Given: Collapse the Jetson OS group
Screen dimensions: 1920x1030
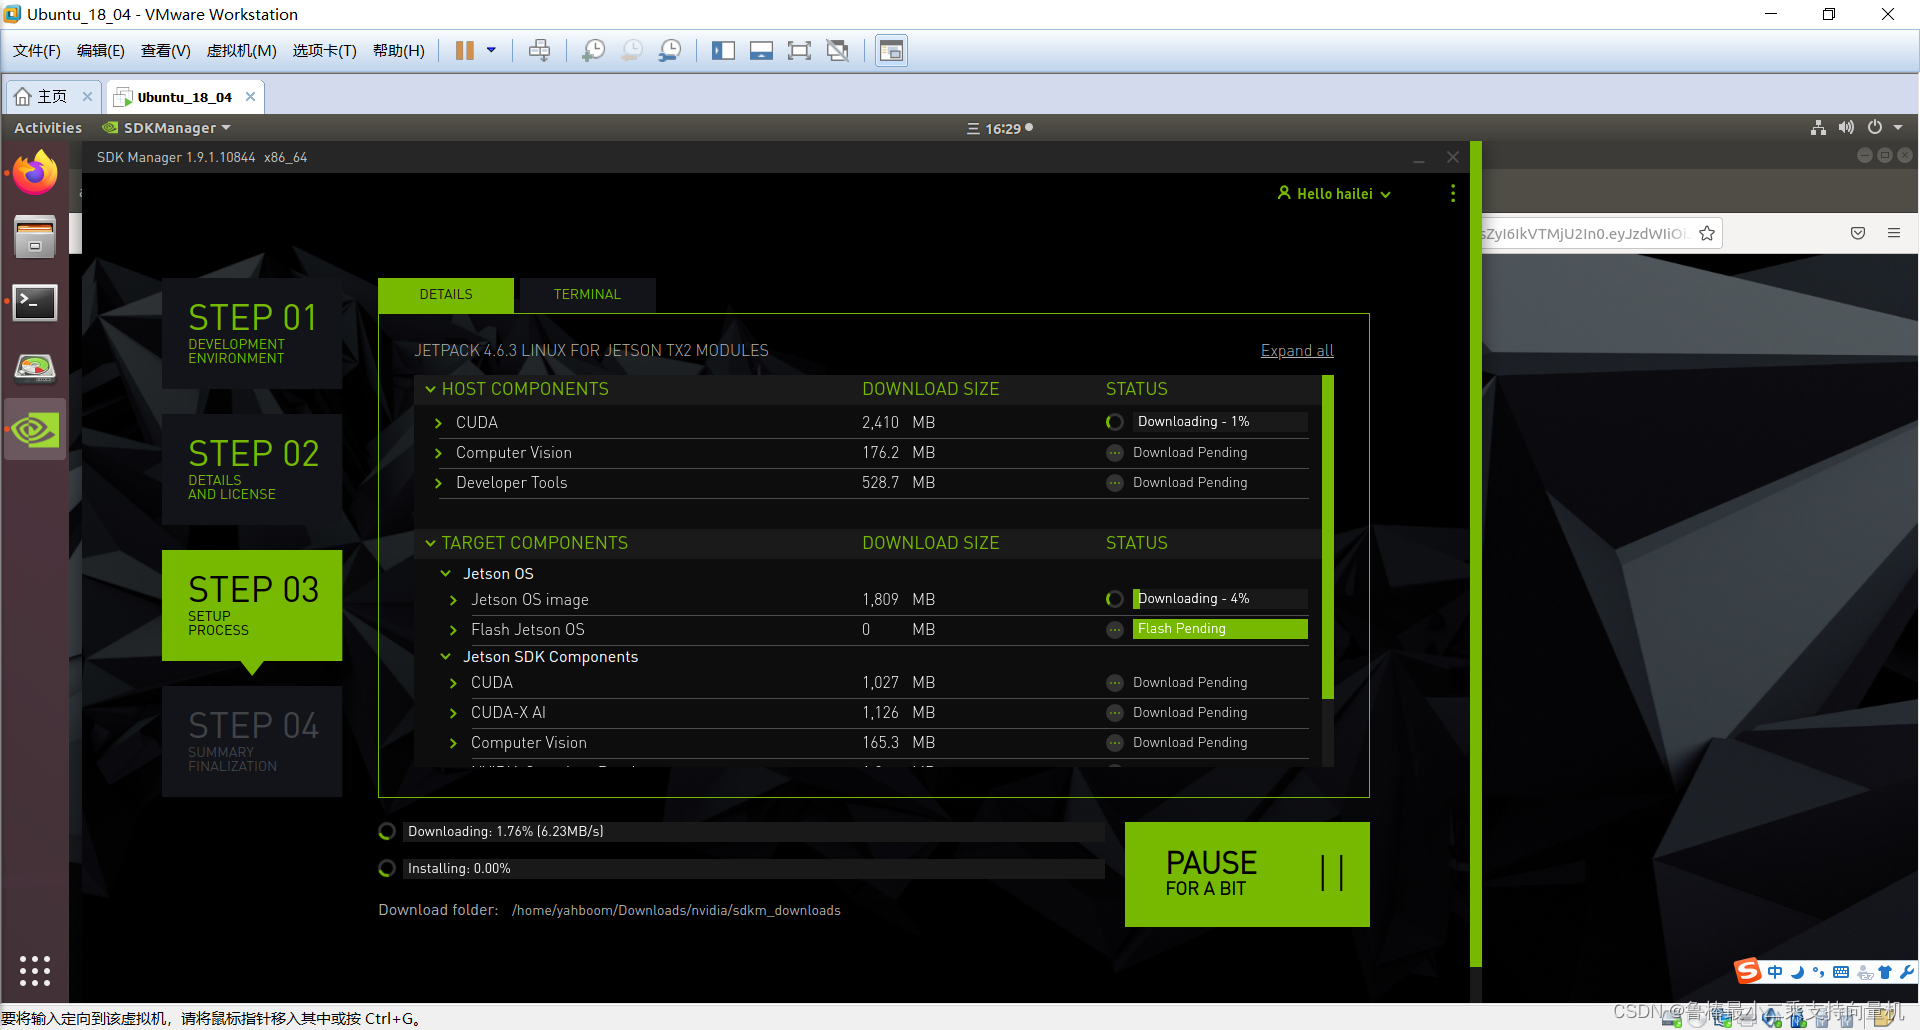Looking at the screenshot, I should 446,574.
